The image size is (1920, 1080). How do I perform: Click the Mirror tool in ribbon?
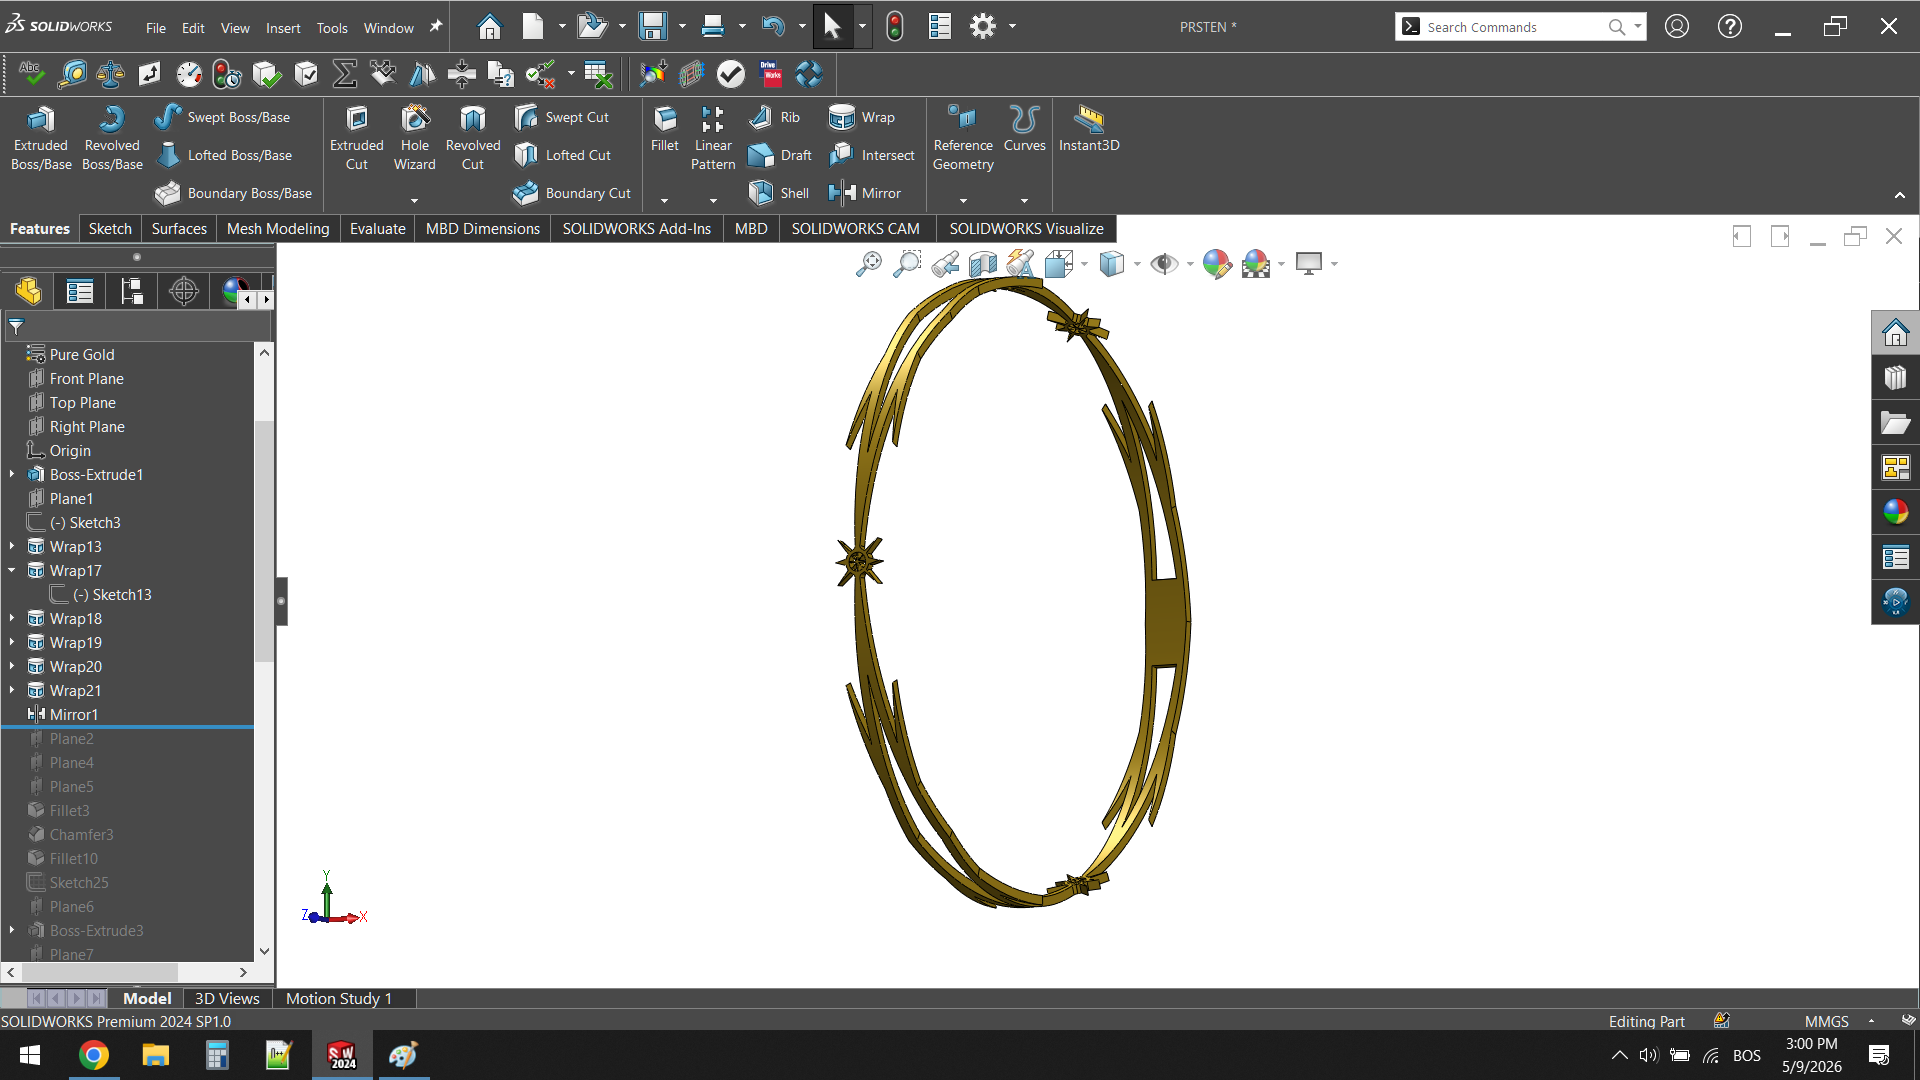tap(865, 193)
